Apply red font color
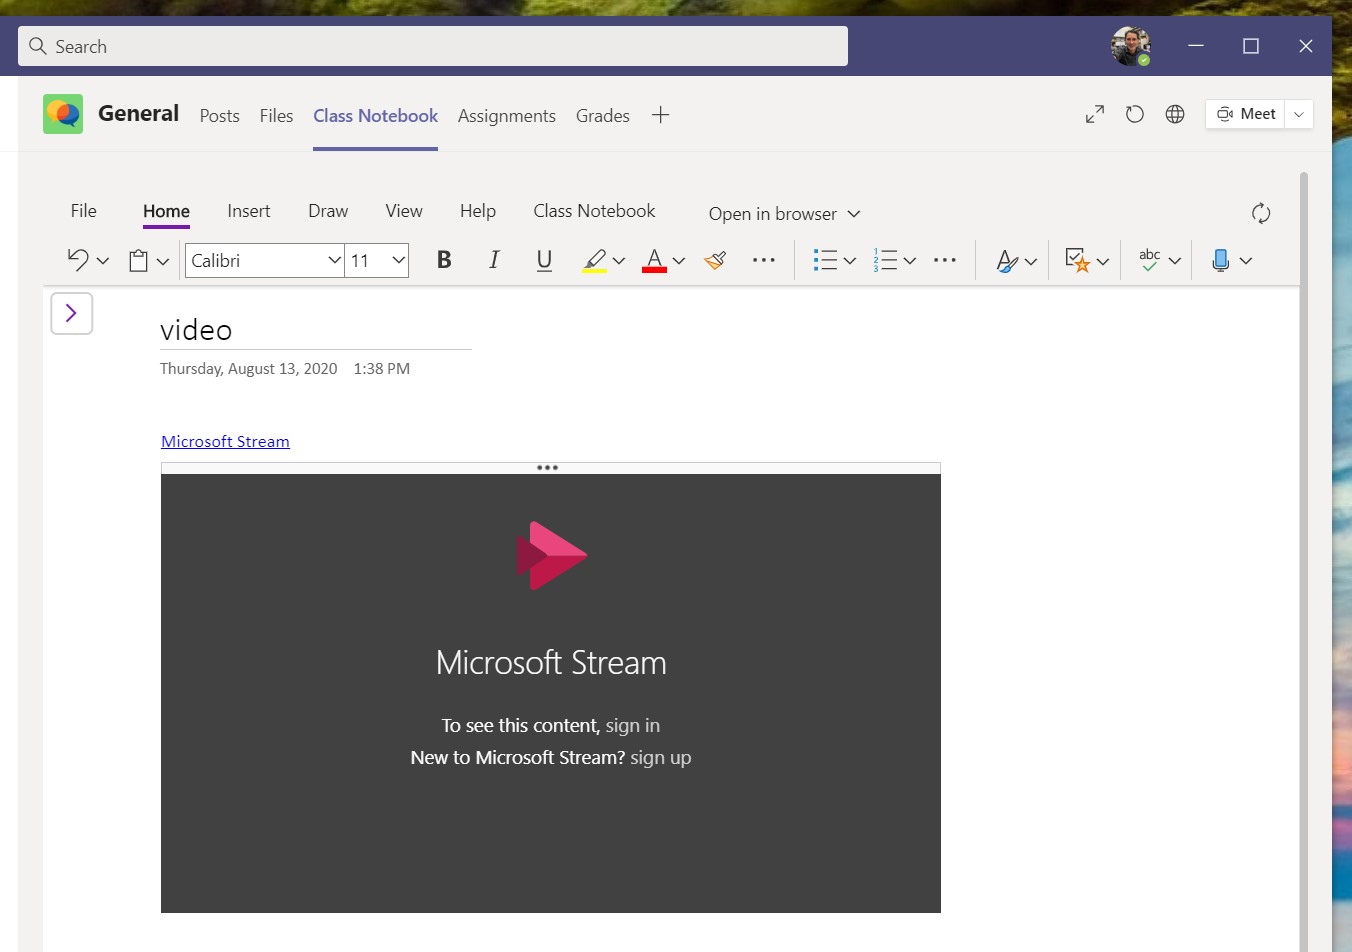This screenshot has height=952, width=1352. tap(654, 260)
